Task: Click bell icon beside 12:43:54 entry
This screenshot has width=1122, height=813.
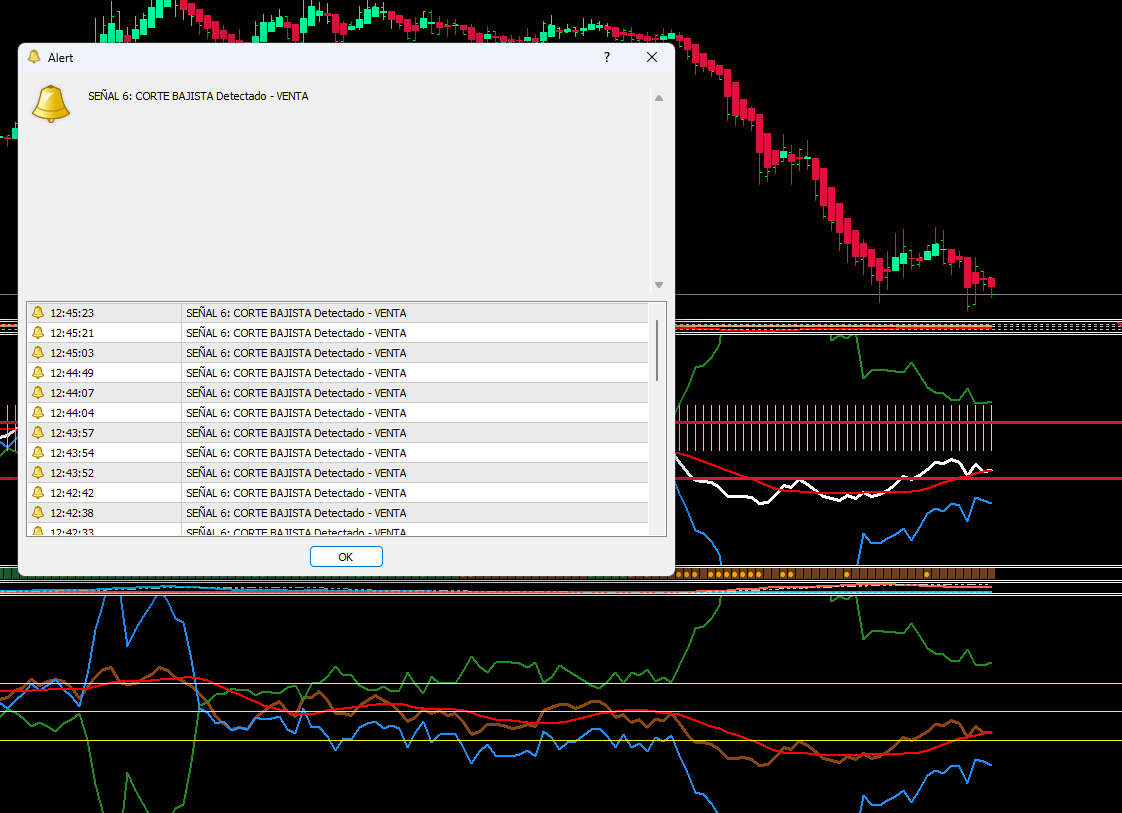Action: [38, 453]
